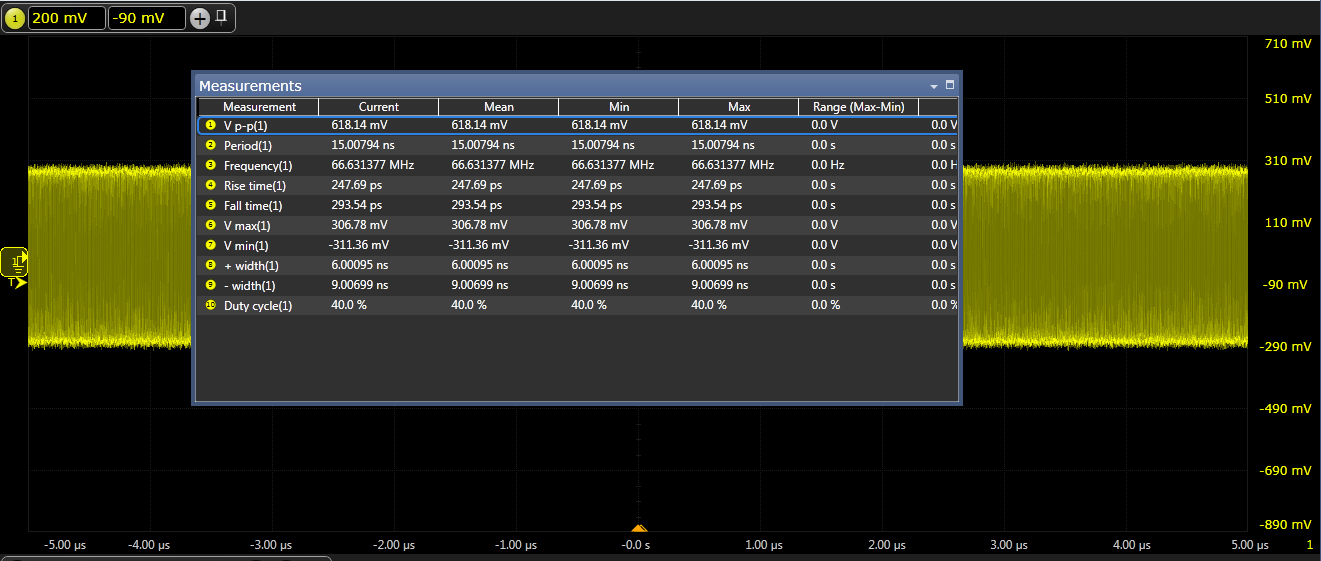
Task: Click the plus add channel icon
Action: point(200,18)
